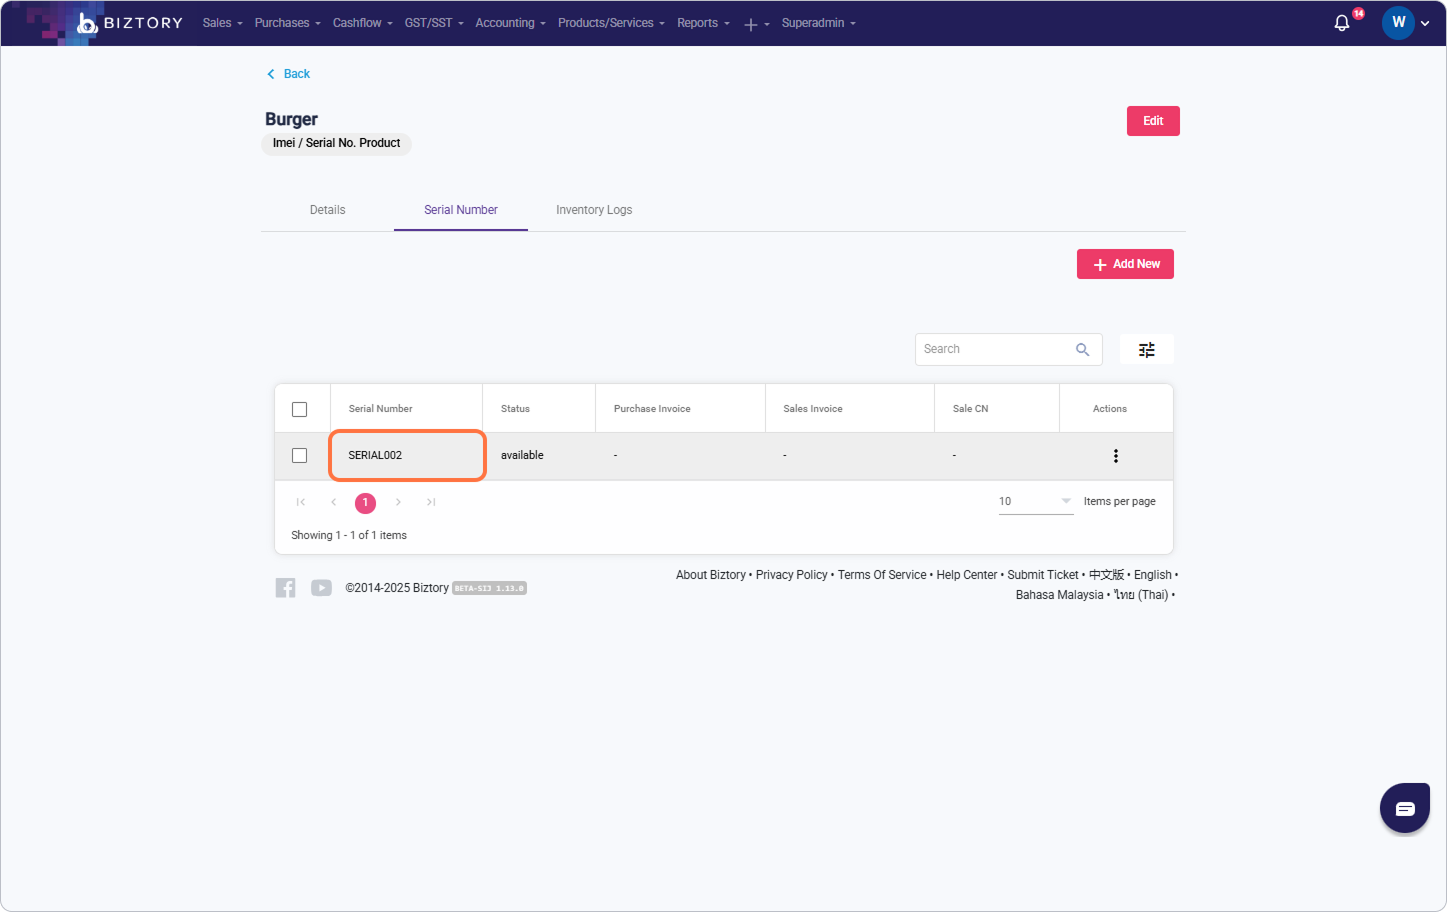This screenshot has width=1447, height=912.
Task: Switch to the Inventory Logs tab
Action: [594, 210]
